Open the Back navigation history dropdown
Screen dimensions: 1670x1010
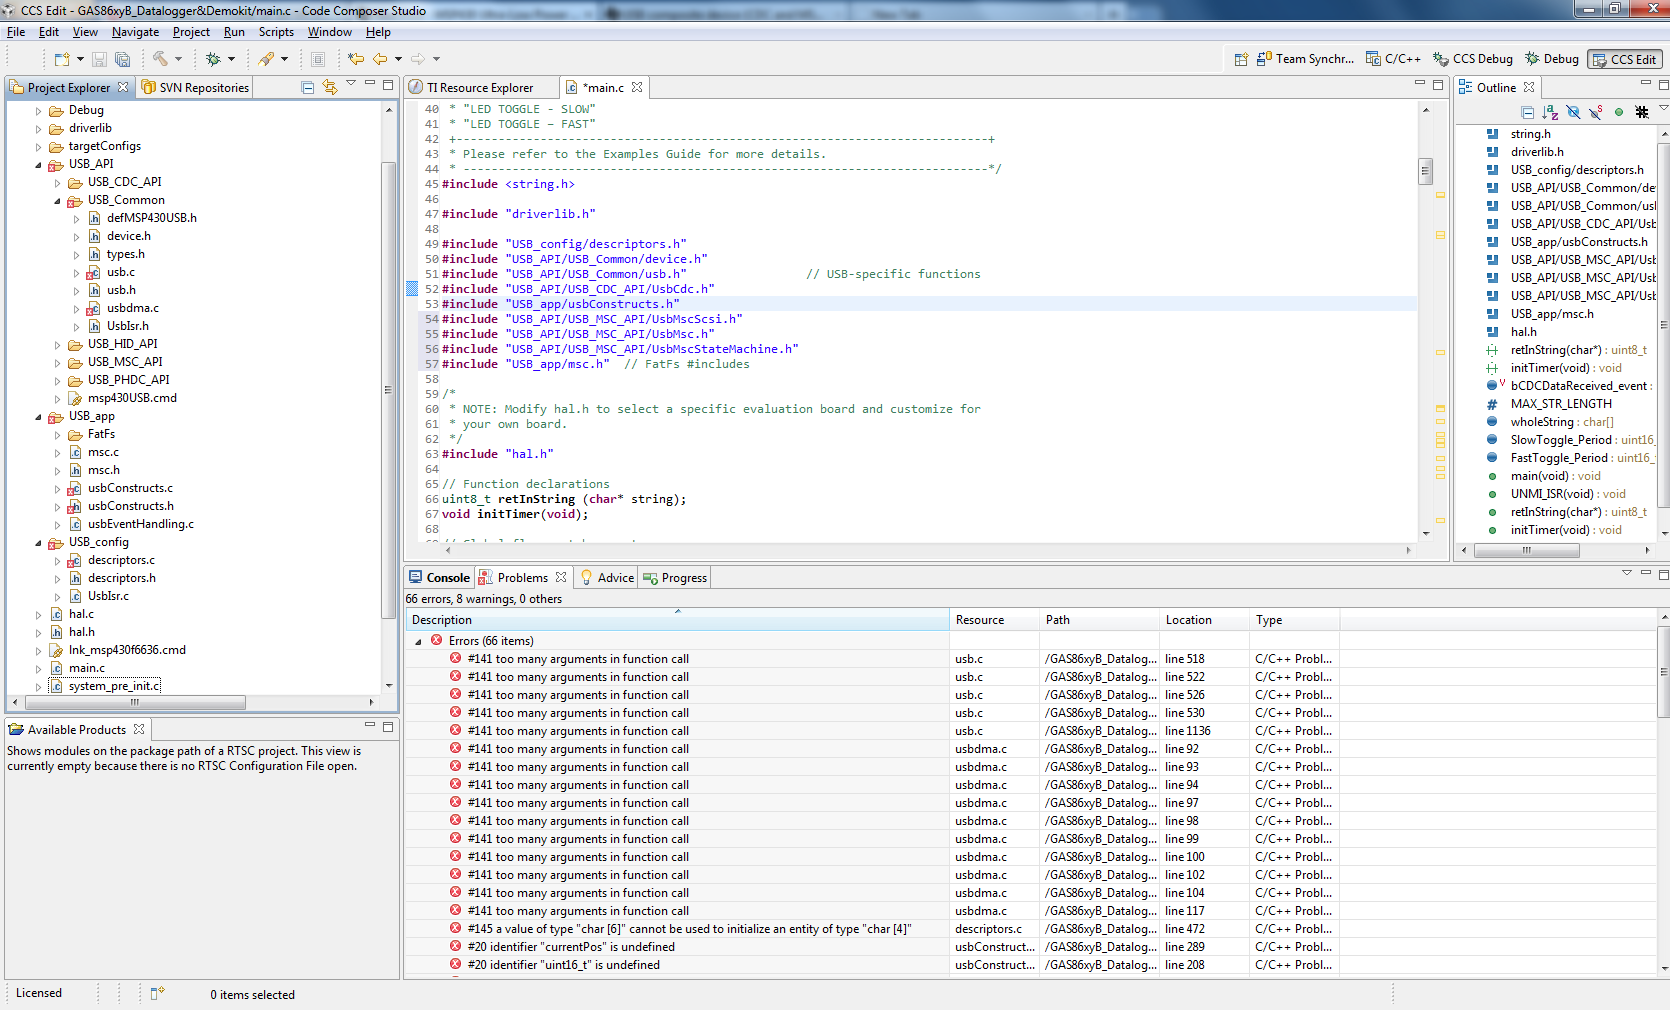pyautogui.click(x=398, y=59)
